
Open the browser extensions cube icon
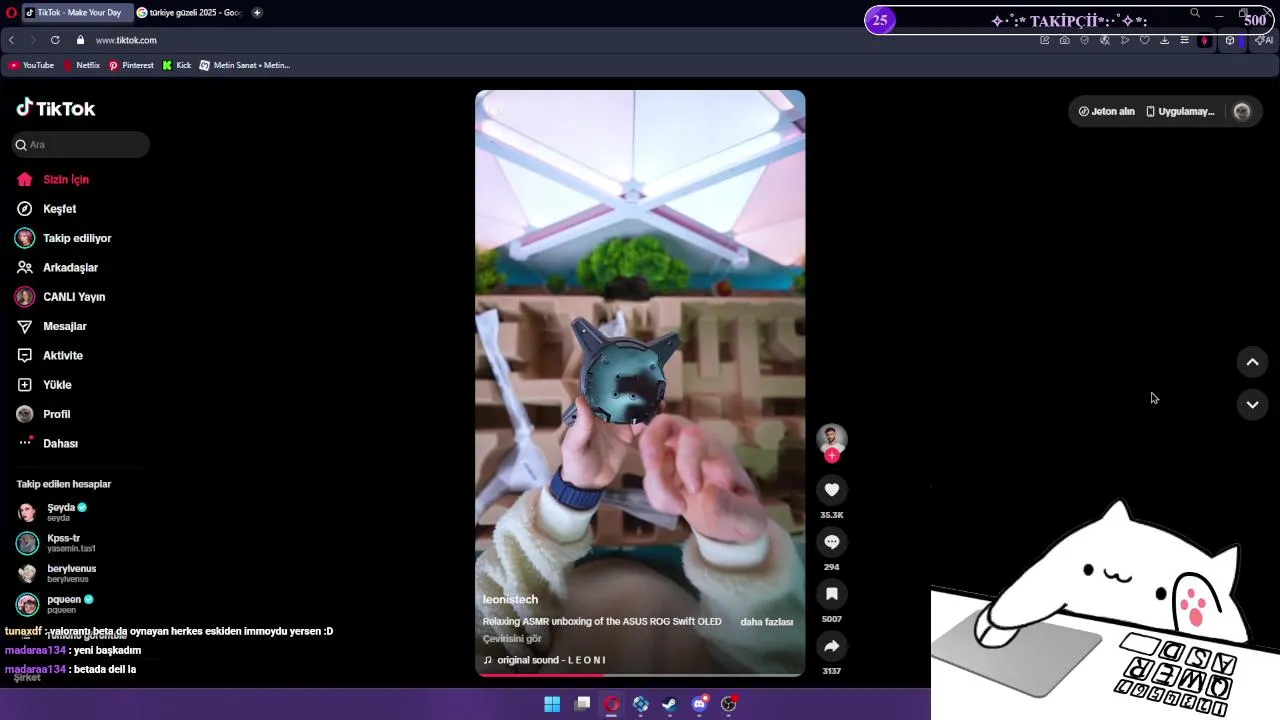tap(1230, 40)
